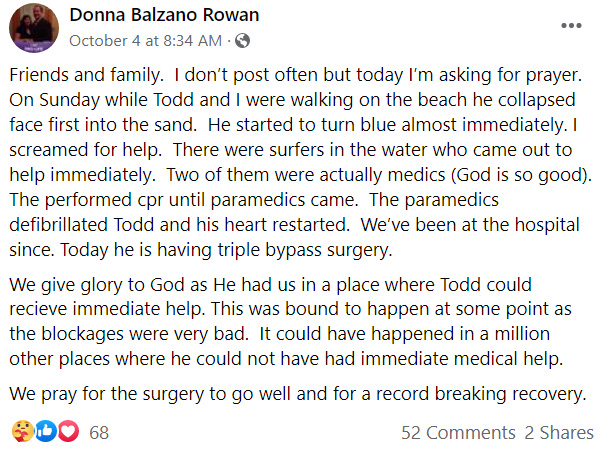The image size is (606, 453).
Task: Click the October 4 at 8:34 AM timestamp
Action: (145, 41)
